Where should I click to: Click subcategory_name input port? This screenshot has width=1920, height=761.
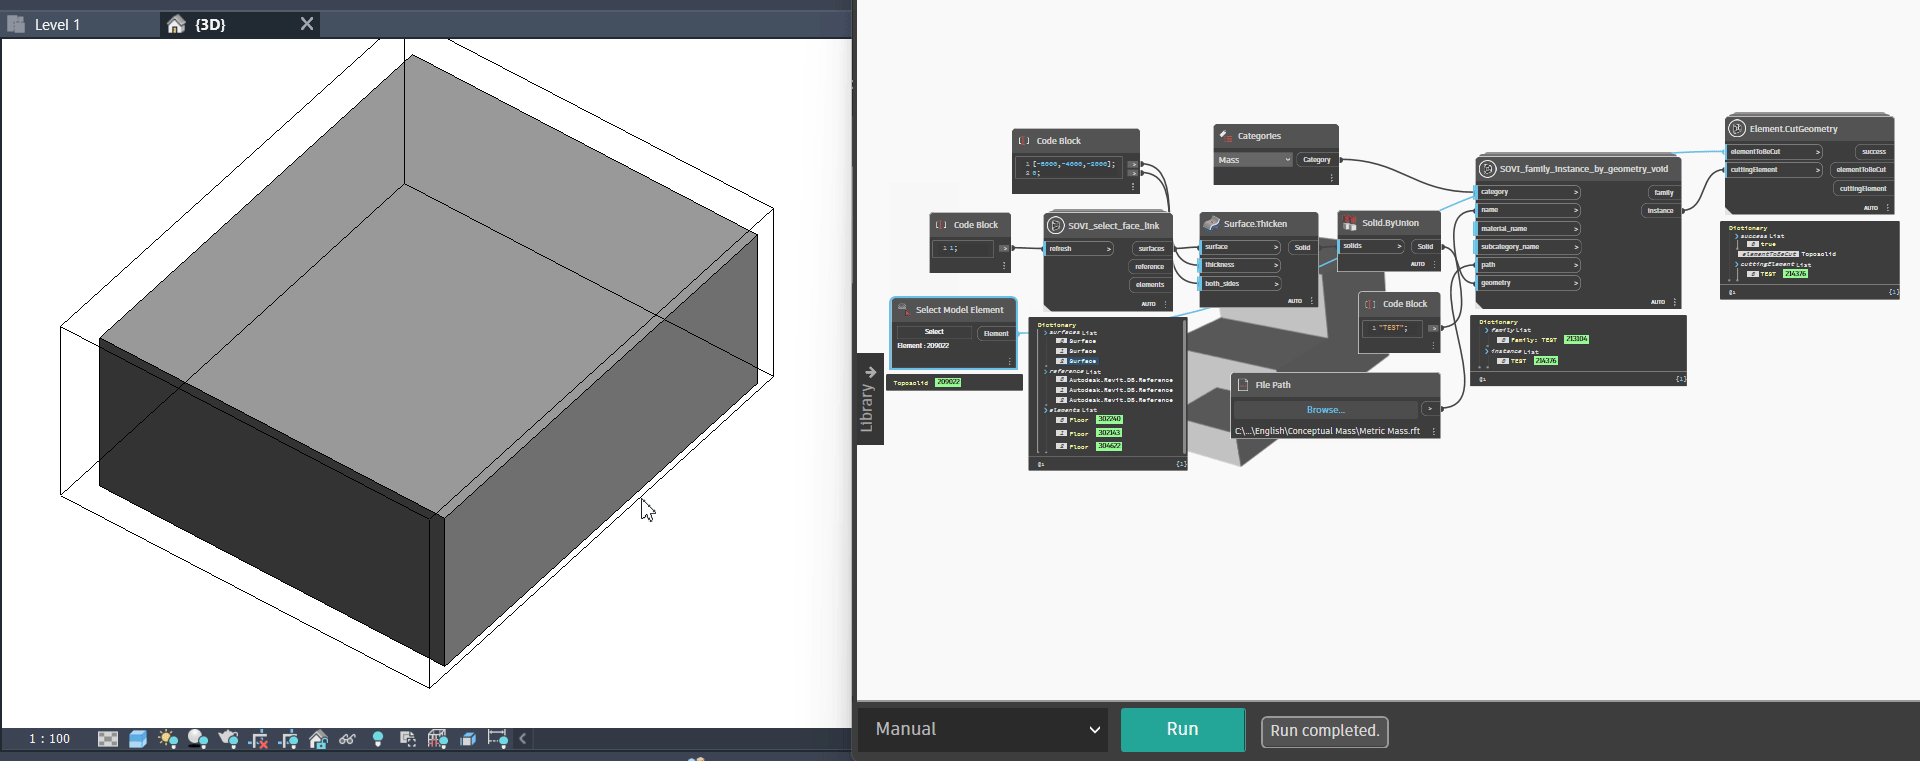point(1528,247)
